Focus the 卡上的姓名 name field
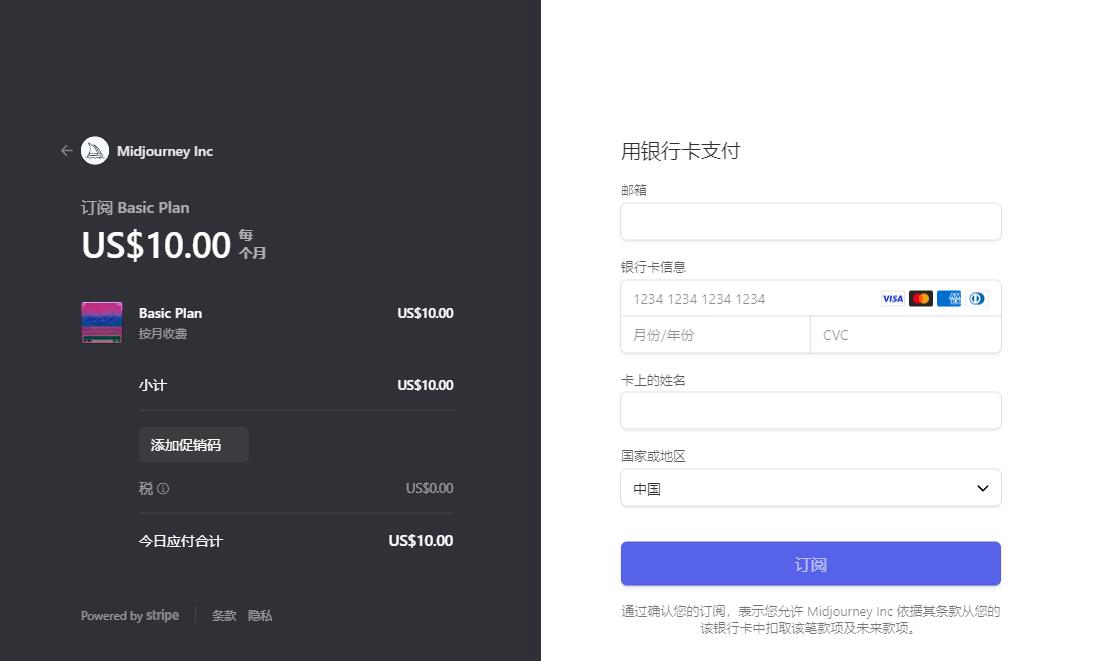1097x661 pixels. [810, 411]
